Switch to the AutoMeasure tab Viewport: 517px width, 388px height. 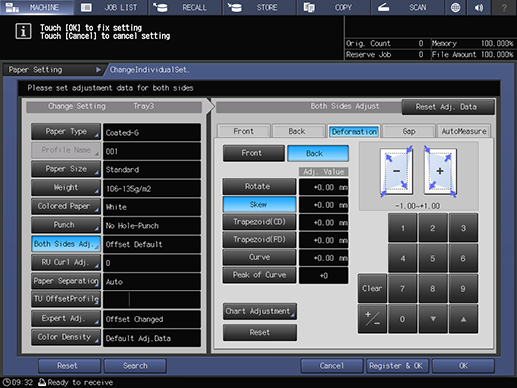[x=464, y=131]
